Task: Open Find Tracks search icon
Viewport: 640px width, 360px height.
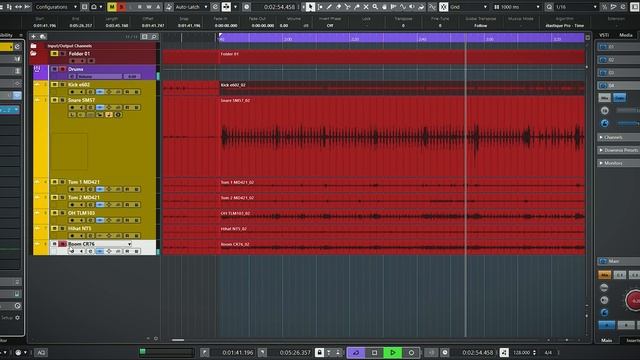Action: pos(154,37)
